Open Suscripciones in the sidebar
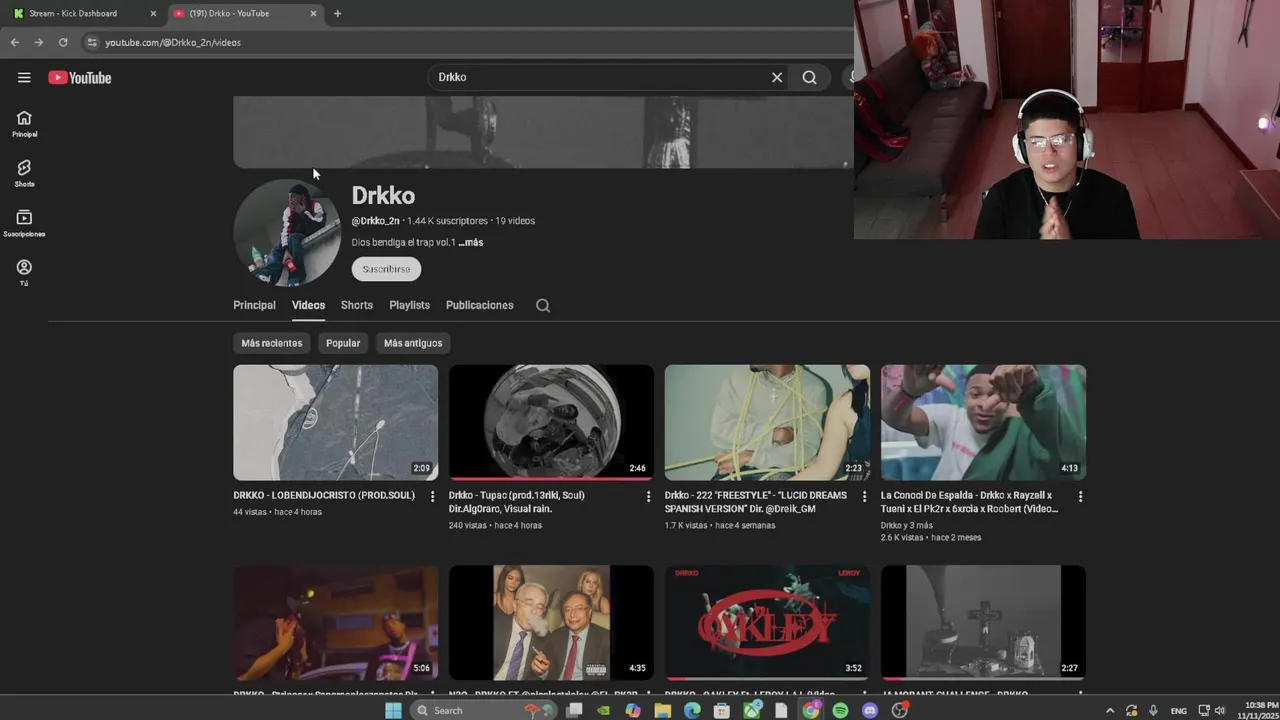The height and width of the screenshot is (720, 1280). [x=24, y=224]
